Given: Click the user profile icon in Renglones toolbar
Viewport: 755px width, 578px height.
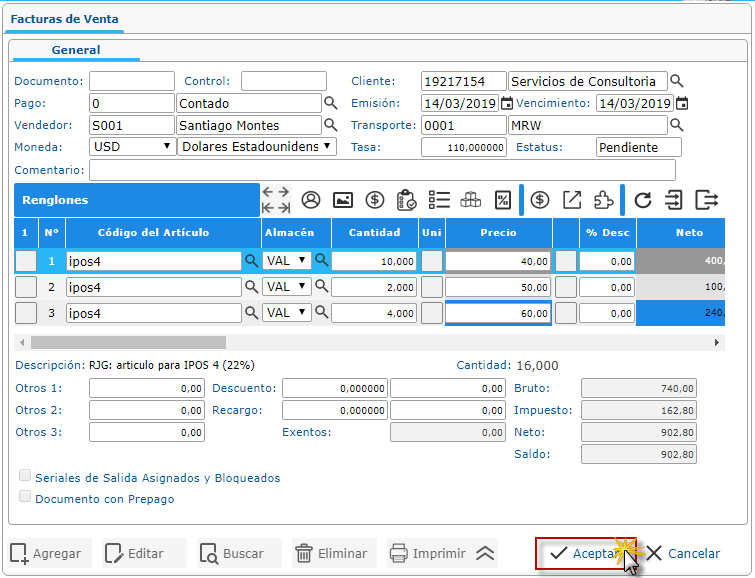Looking at the screenshot, I should coord(311,200).
